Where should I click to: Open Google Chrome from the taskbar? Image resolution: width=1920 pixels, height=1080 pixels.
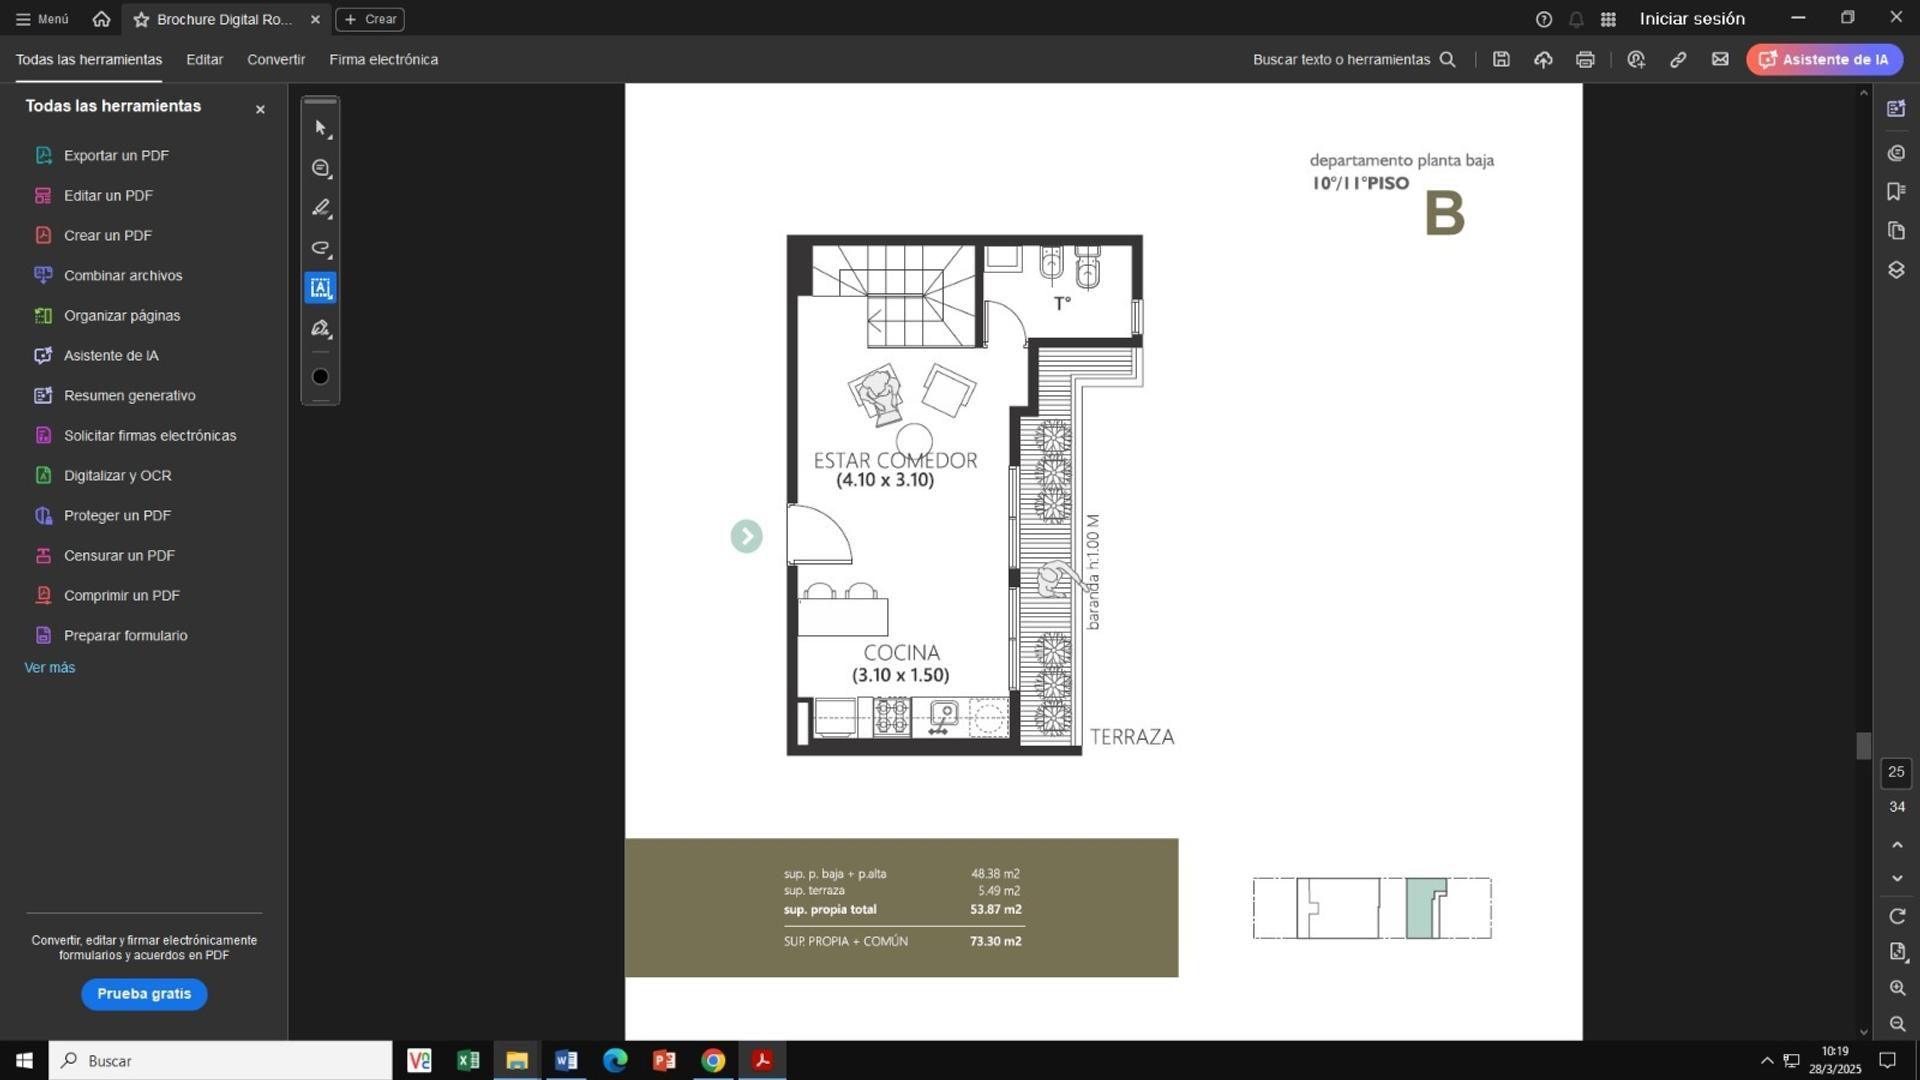click(713, 1060)
